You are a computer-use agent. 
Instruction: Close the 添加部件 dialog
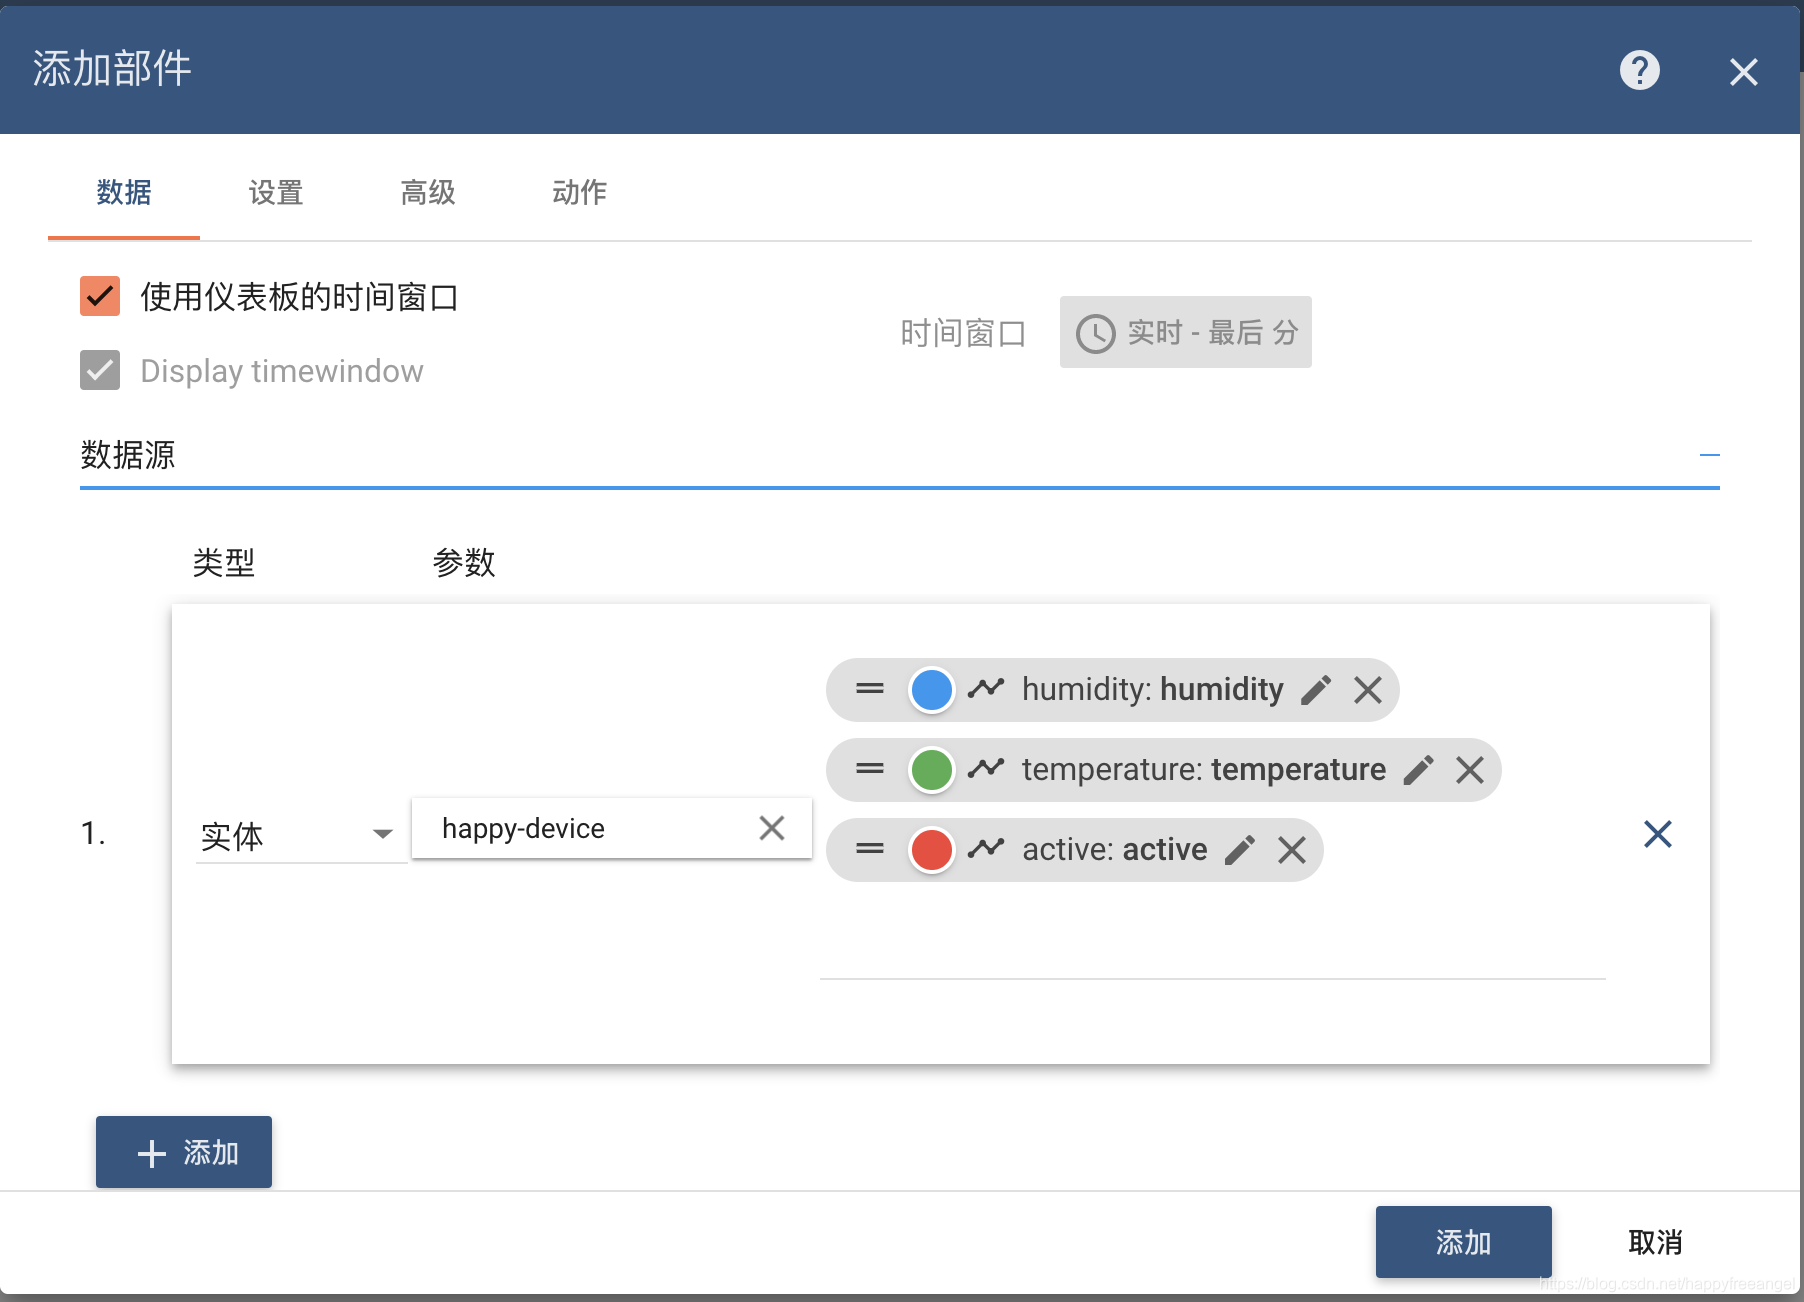pyautogui.click(x=1743, y=71)
